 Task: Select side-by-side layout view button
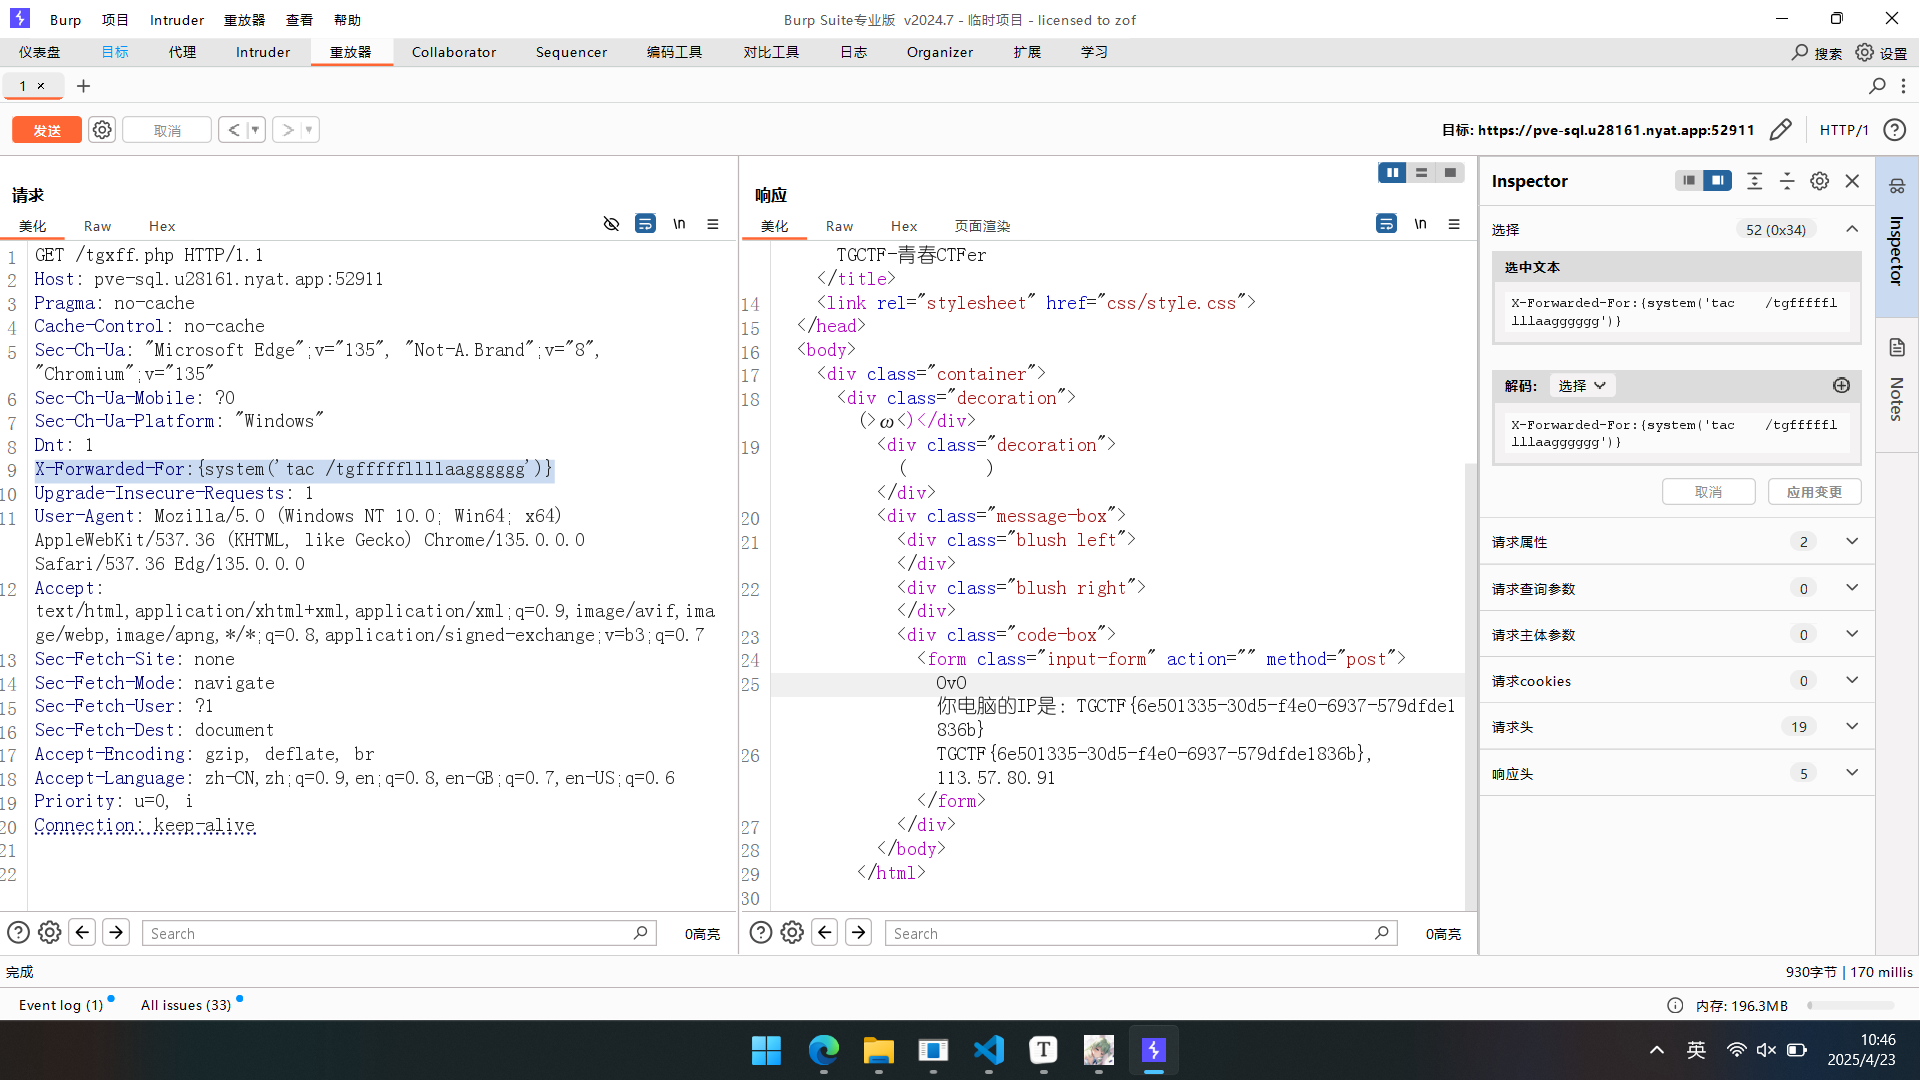[x=1392, y=173]
